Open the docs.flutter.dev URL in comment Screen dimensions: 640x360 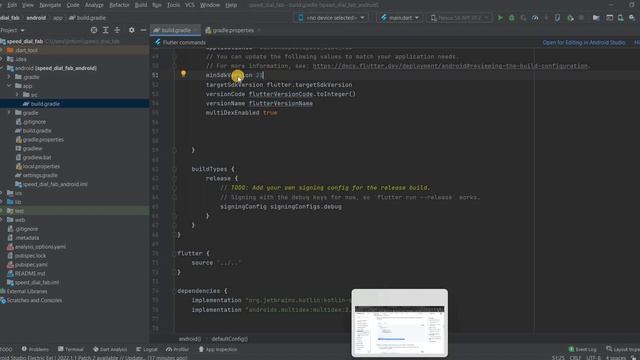(x=450, y=66)
